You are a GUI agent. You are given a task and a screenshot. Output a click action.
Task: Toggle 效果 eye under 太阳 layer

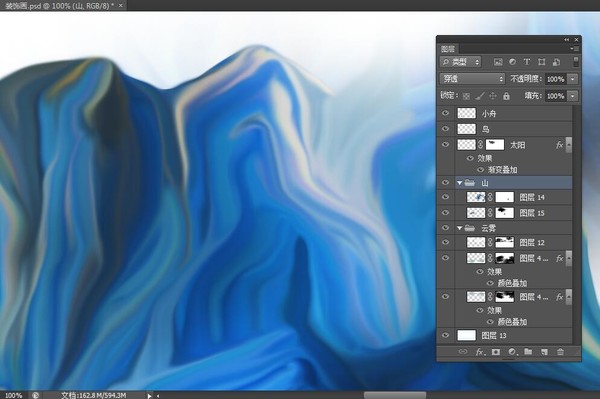click(470, 158)
